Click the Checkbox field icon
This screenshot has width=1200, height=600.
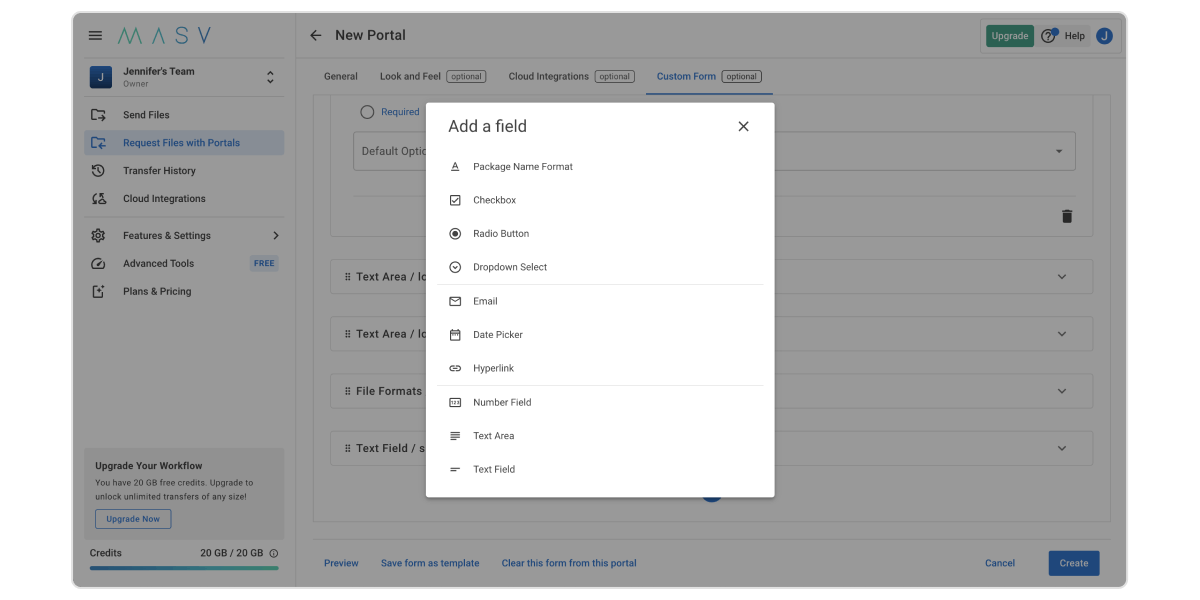pos(455,200)
